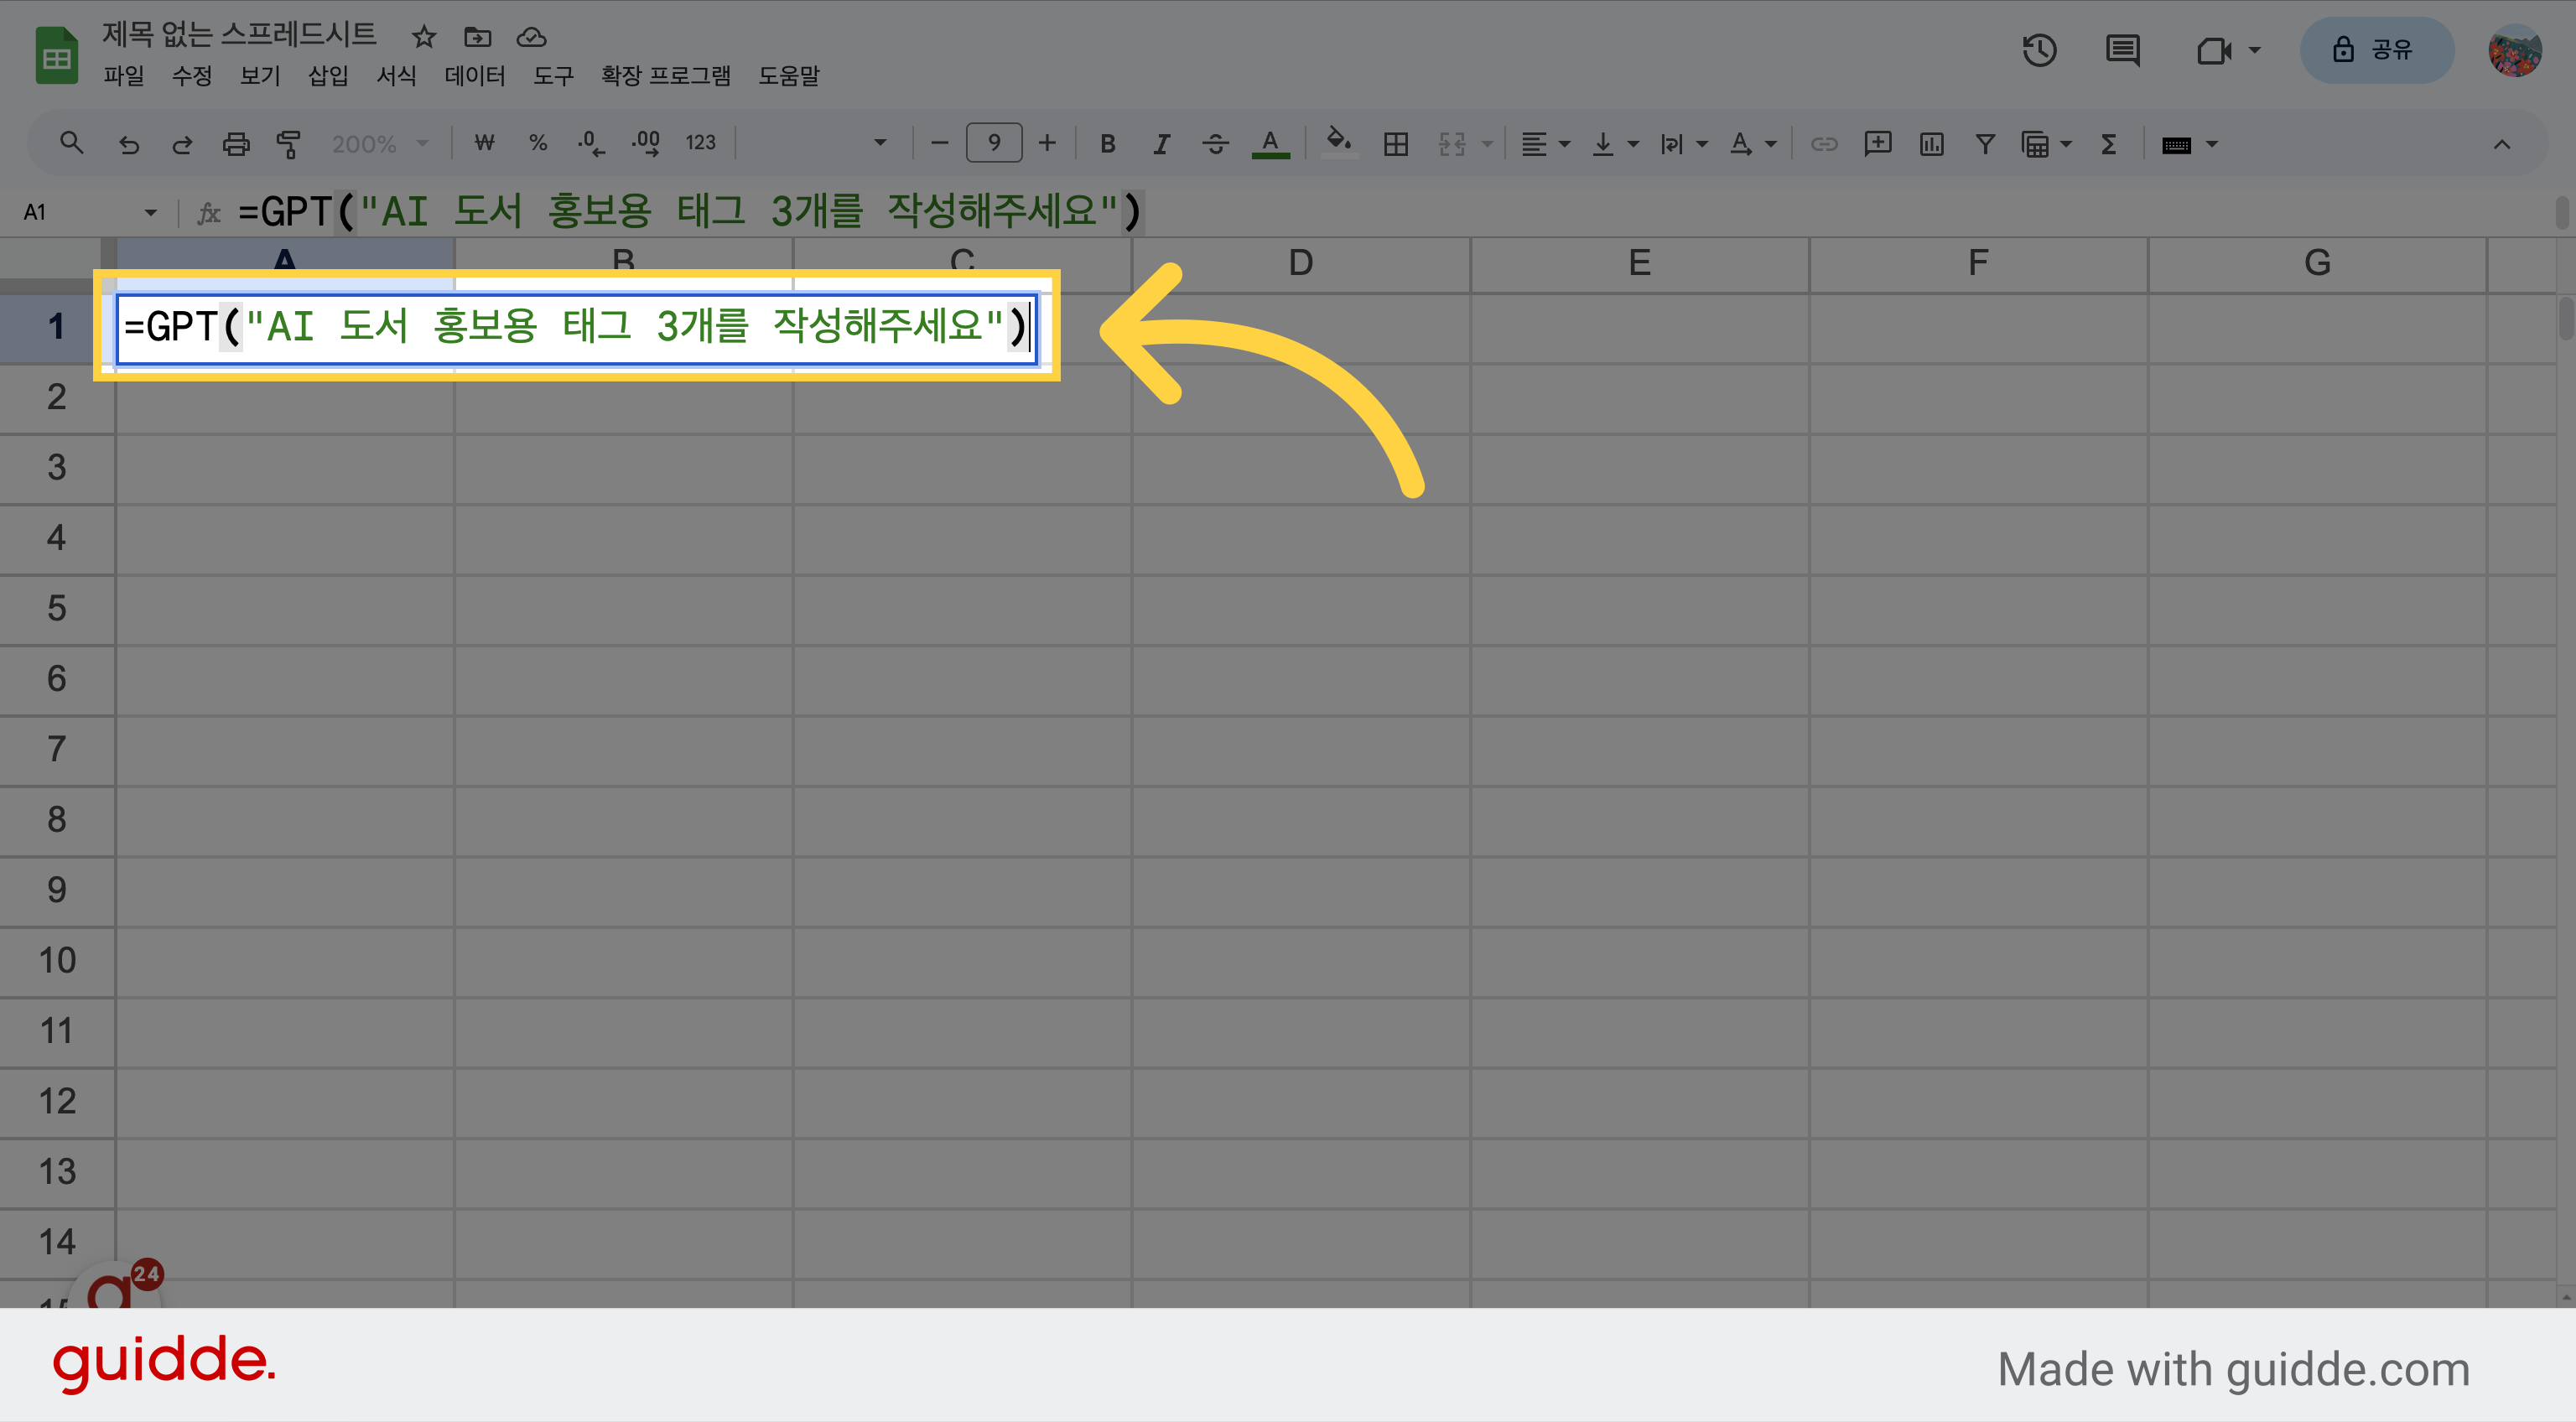Image resolution: width=2576 pixels, height=1422 pixels.
Task: Apply the ₩ currency format
Action: pyautogui.click(x=484, y=144)
